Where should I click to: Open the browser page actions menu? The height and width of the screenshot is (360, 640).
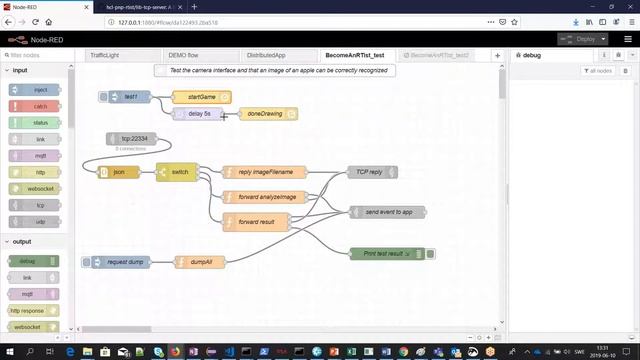tap(491, 22)
